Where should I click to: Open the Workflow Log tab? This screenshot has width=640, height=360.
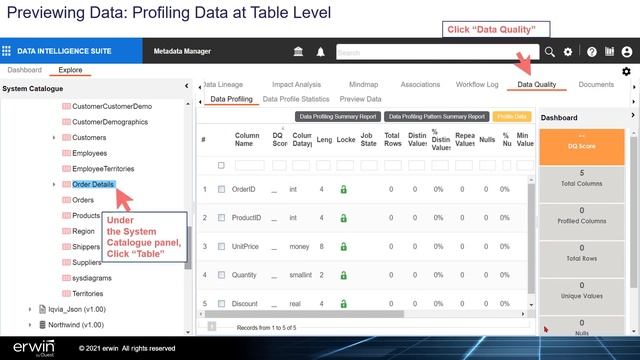(x=477, y=84)
